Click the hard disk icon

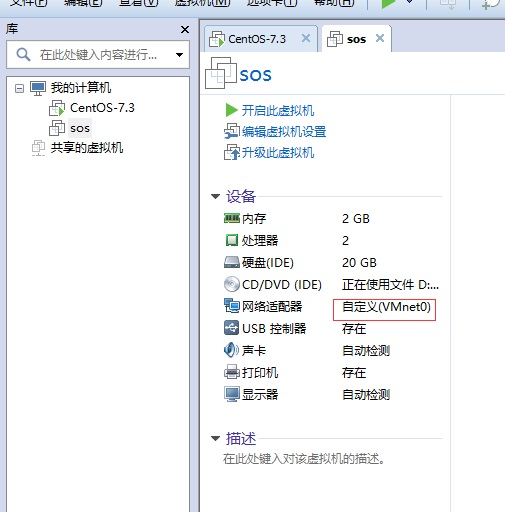pyautogui.click(x=232, y=262)
